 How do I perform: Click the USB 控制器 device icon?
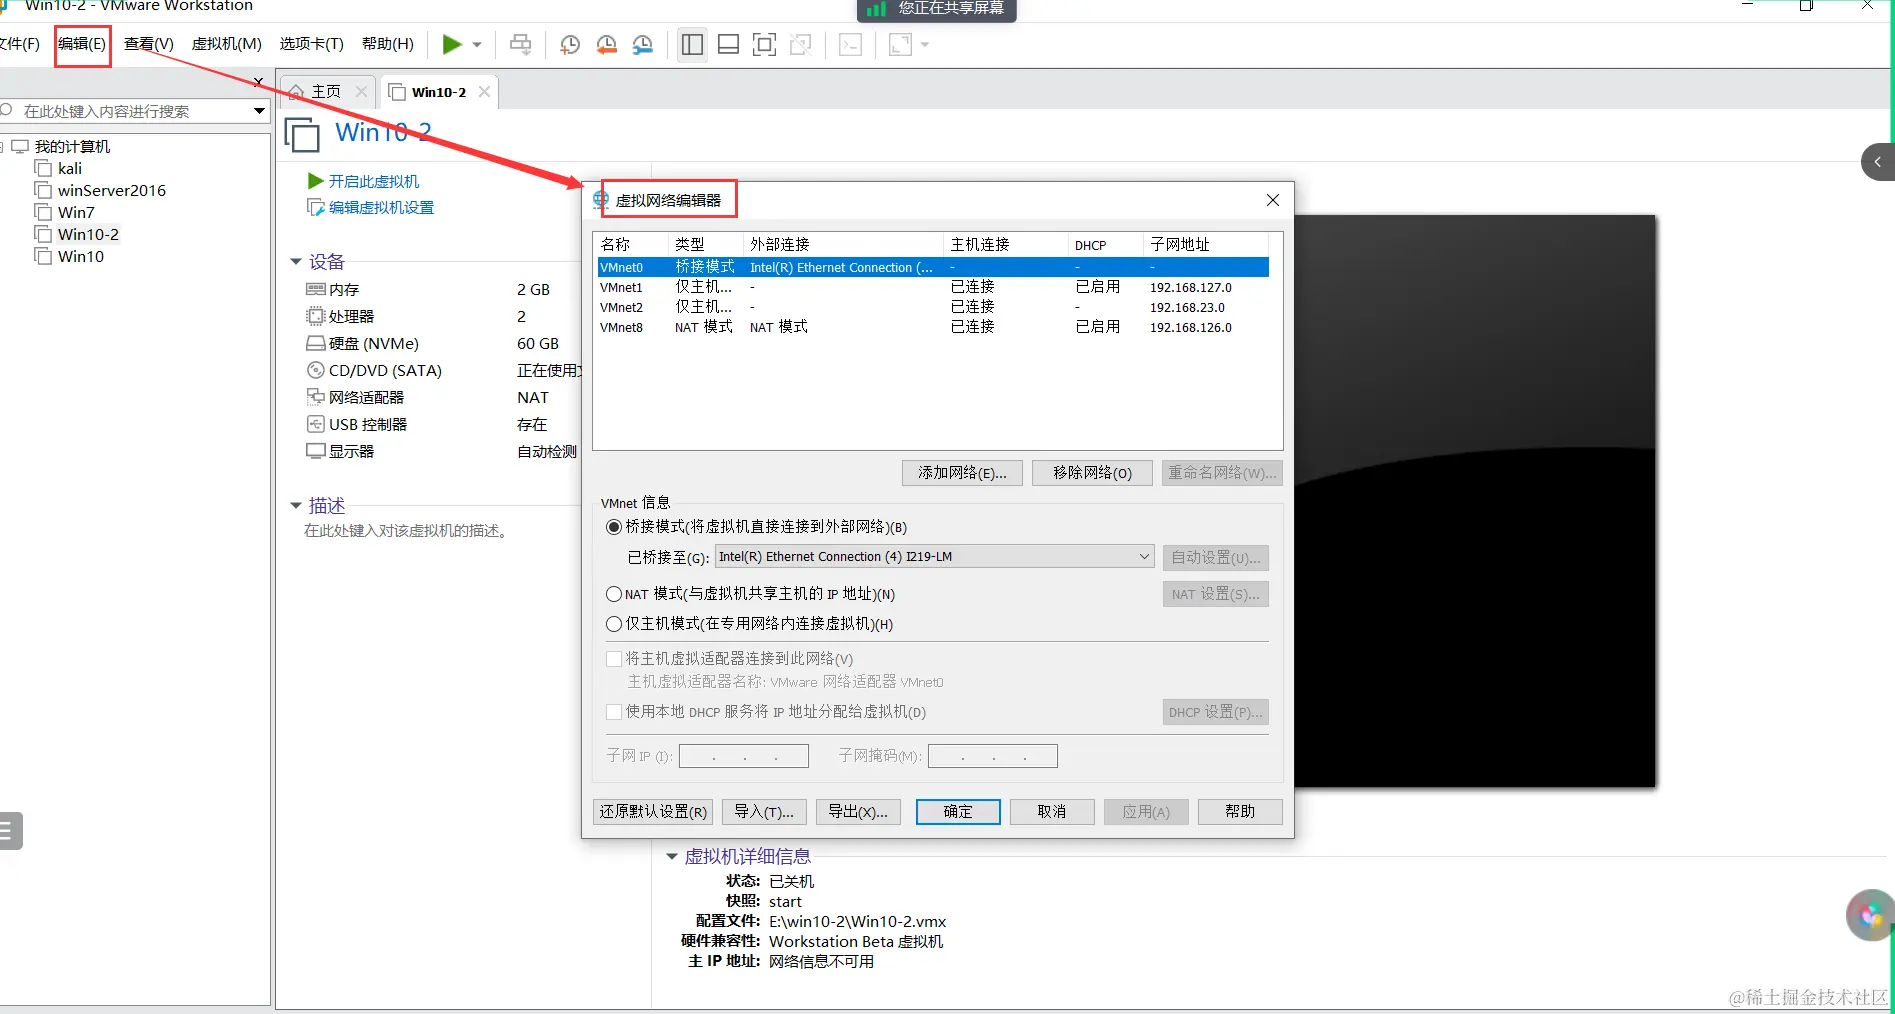coord(316,424)
